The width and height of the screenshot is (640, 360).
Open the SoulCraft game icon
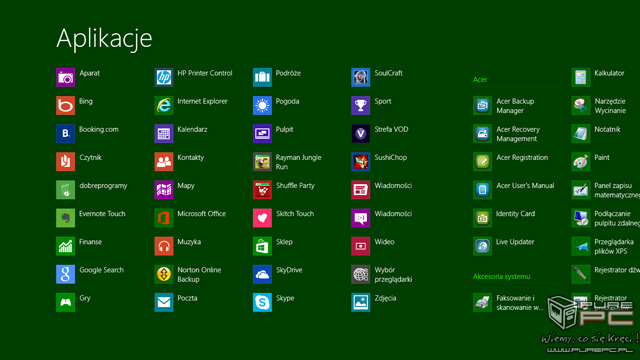pos(360,77)
